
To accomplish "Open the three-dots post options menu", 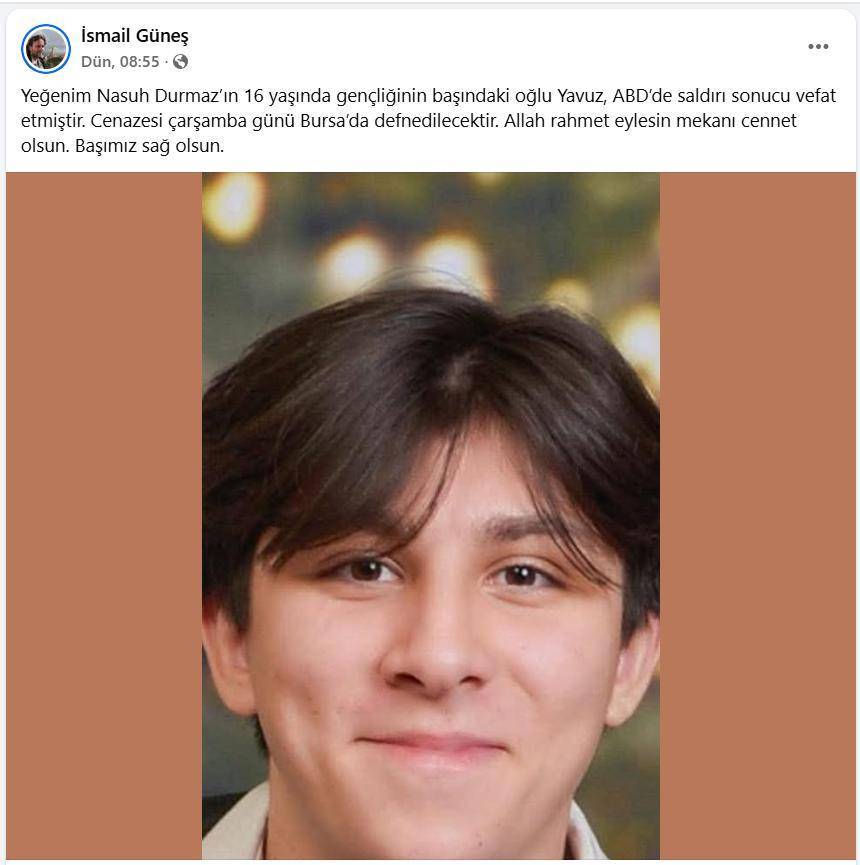I will [818, 47].
